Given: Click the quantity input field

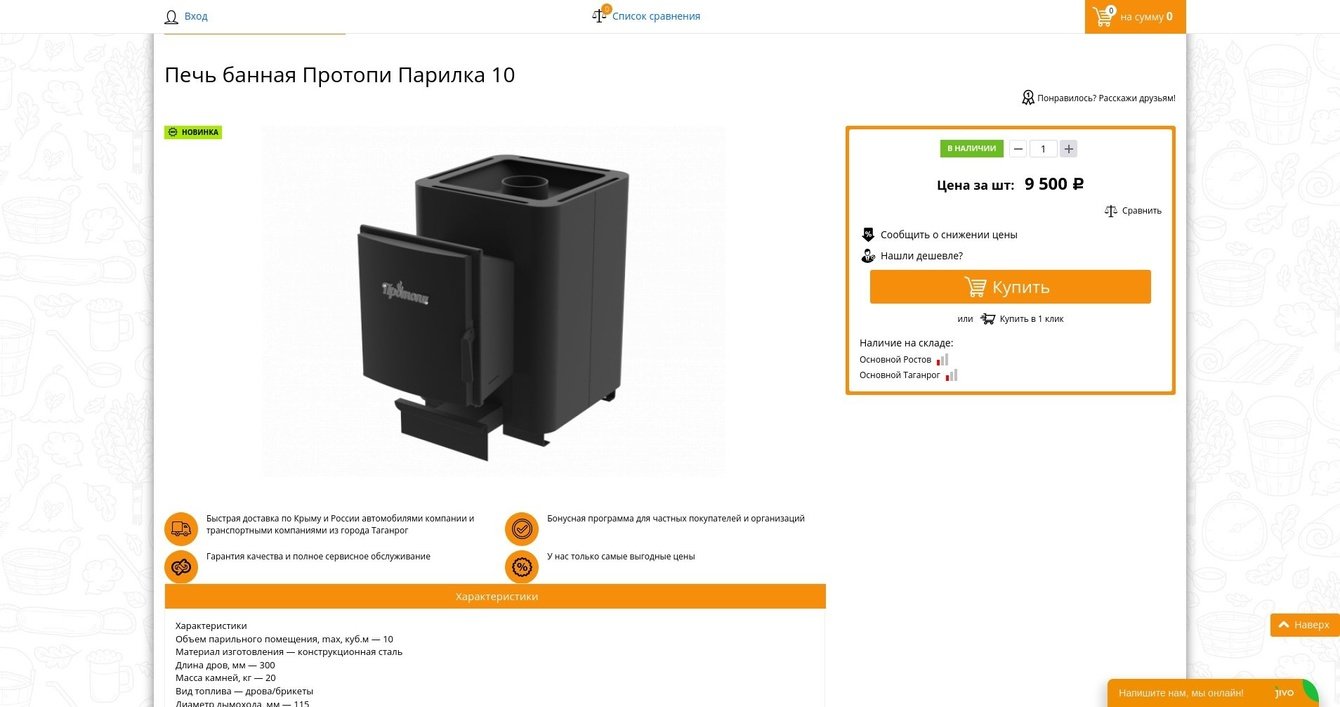Looking at the screenshot, I should [1043, 149].
